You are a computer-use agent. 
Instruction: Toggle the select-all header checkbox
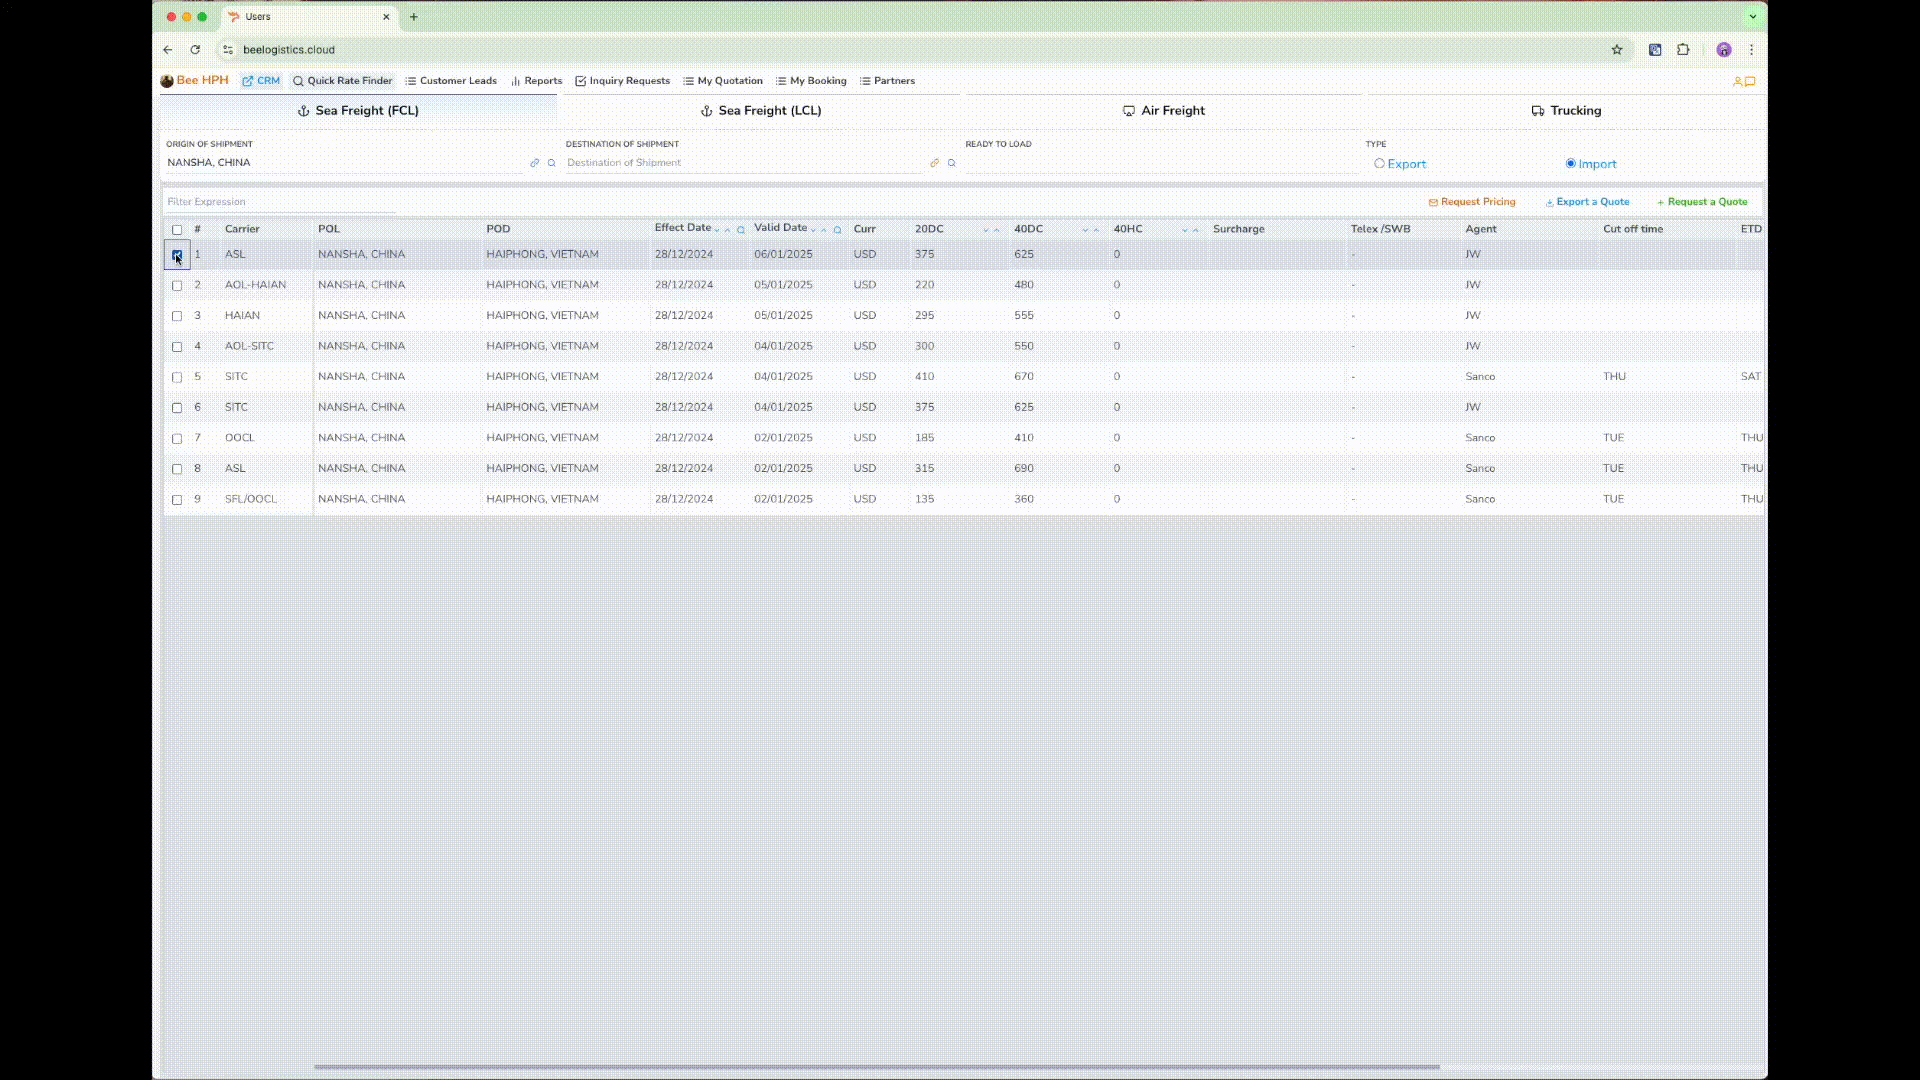pyautogui.click(x=177, y=230)
